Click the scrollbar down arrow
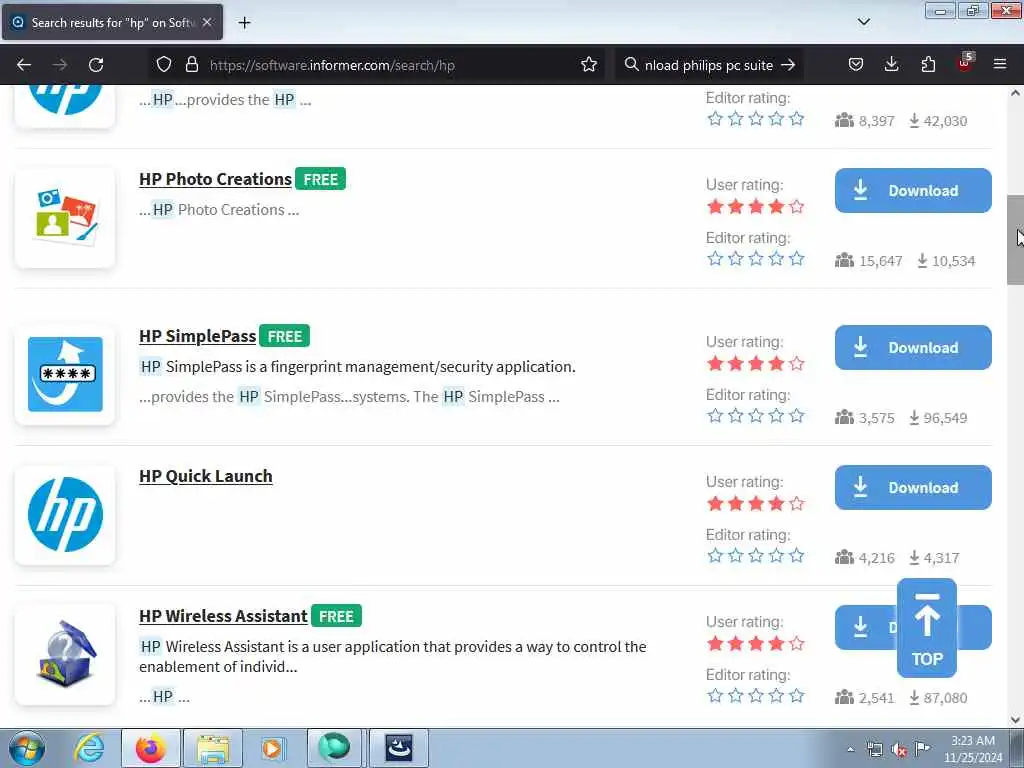The image size is (1024, 768). coord(1016,720)
